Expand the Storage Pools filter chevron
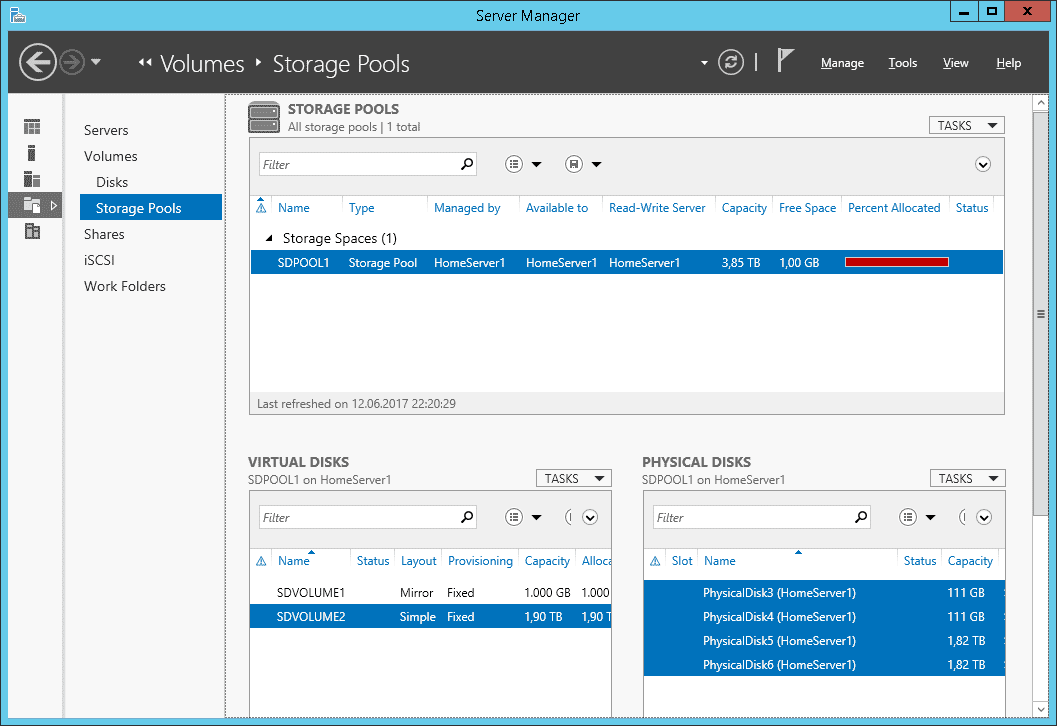The height and width of the screenshot is (726, 1057). click(x=982, y=164)
